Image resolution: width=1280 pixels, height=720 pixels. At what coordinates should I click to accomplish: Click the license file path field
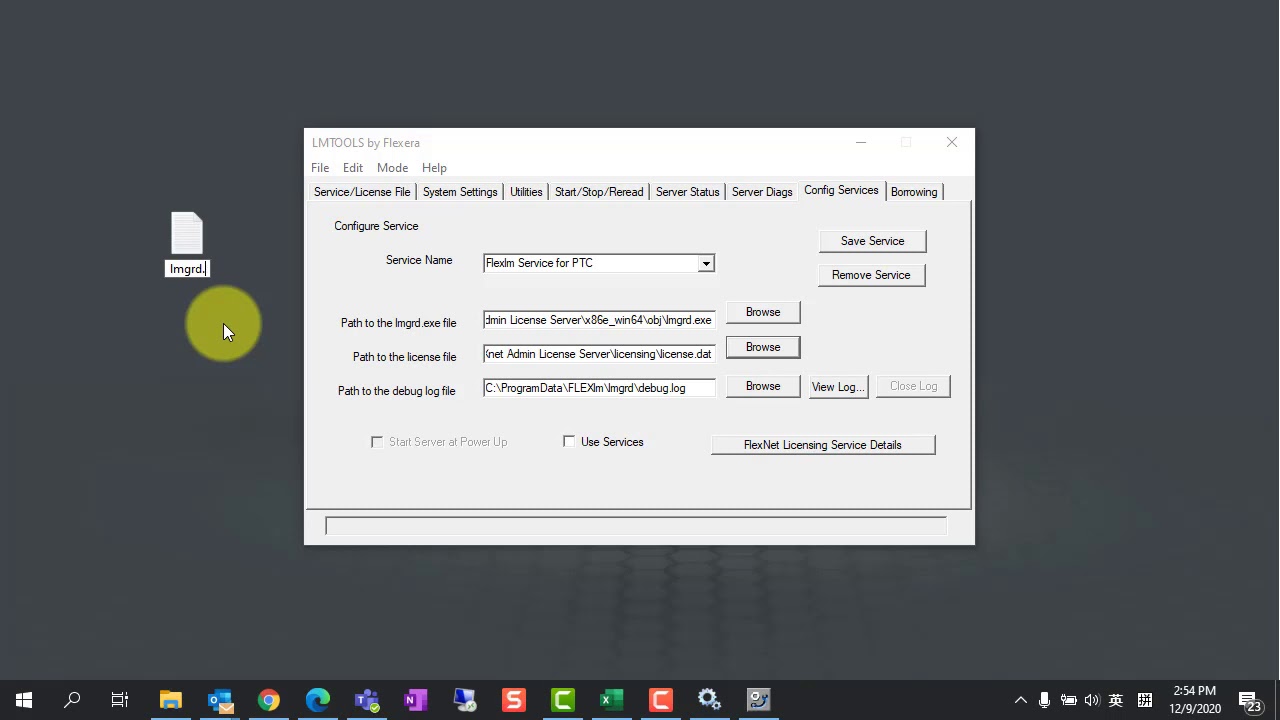pos(599,354)
